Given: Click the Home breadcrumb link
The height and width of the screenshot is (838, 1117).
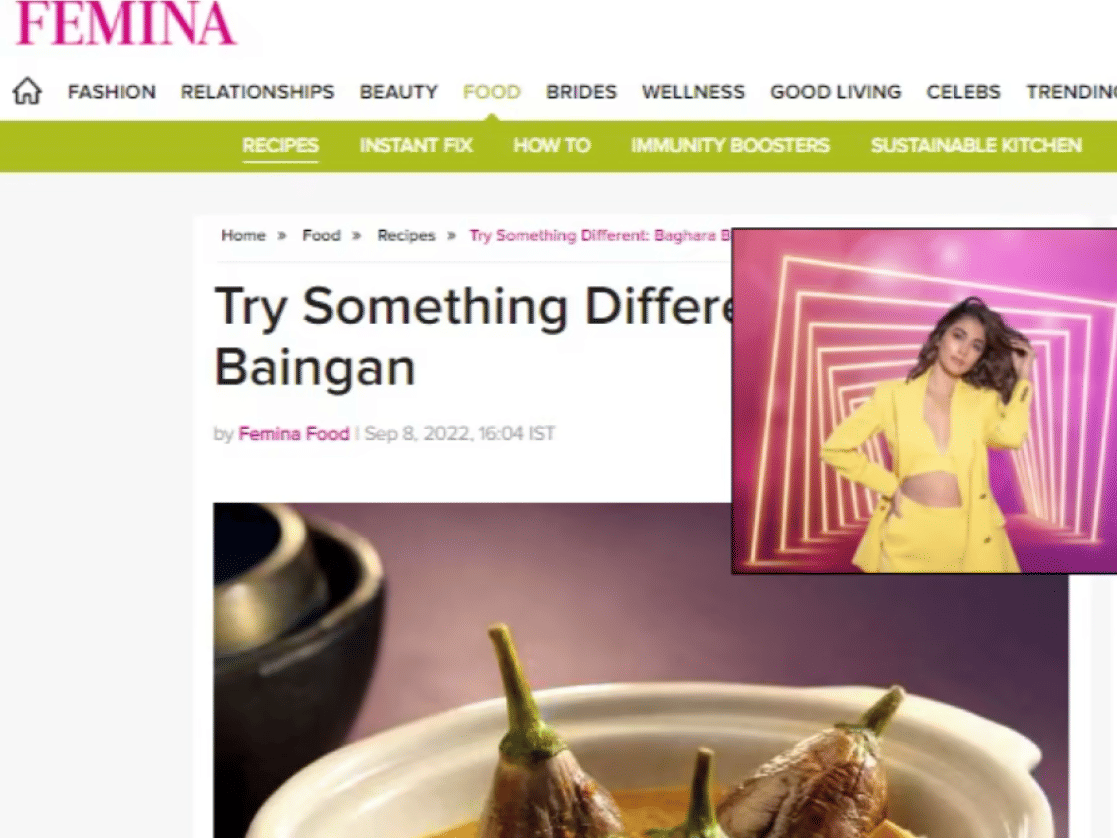Looking at the screenshot, I should pos(243,235).
